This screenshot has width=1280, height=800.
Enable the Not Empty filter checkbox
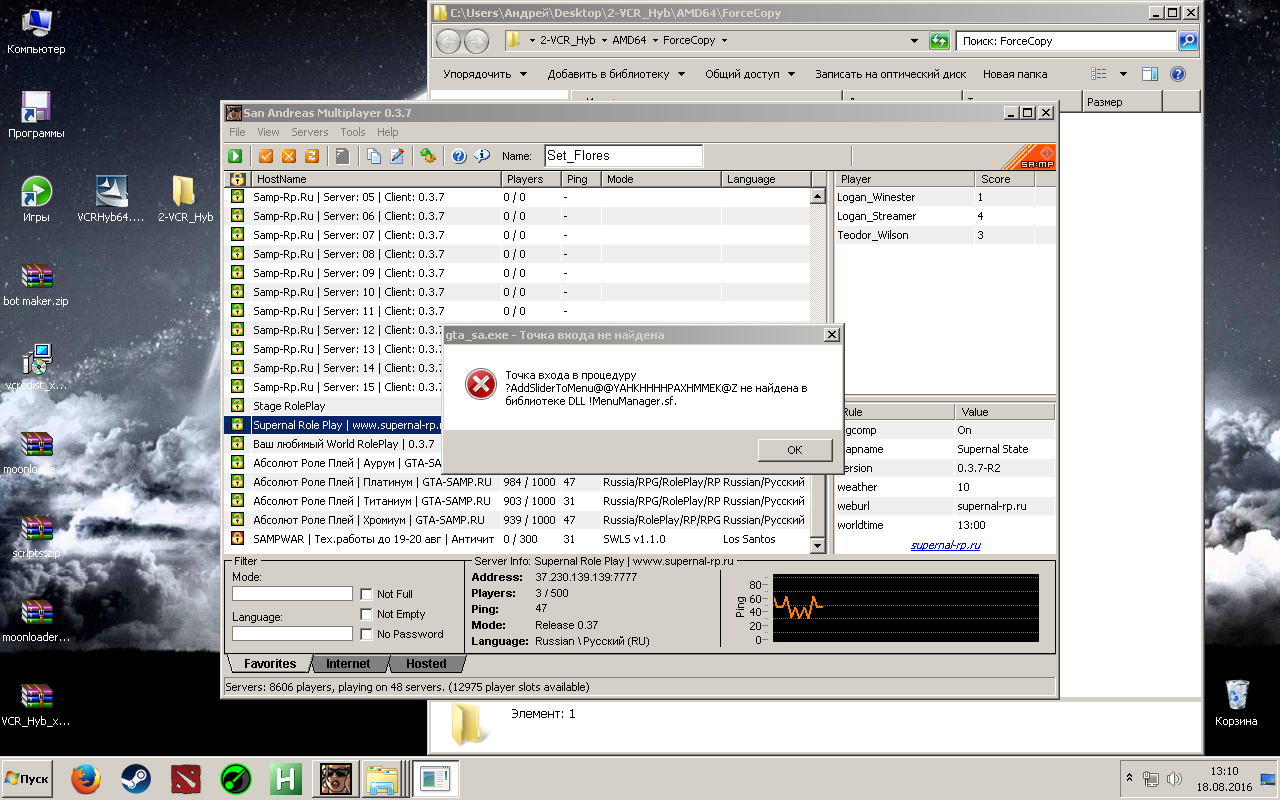[367, 614]
